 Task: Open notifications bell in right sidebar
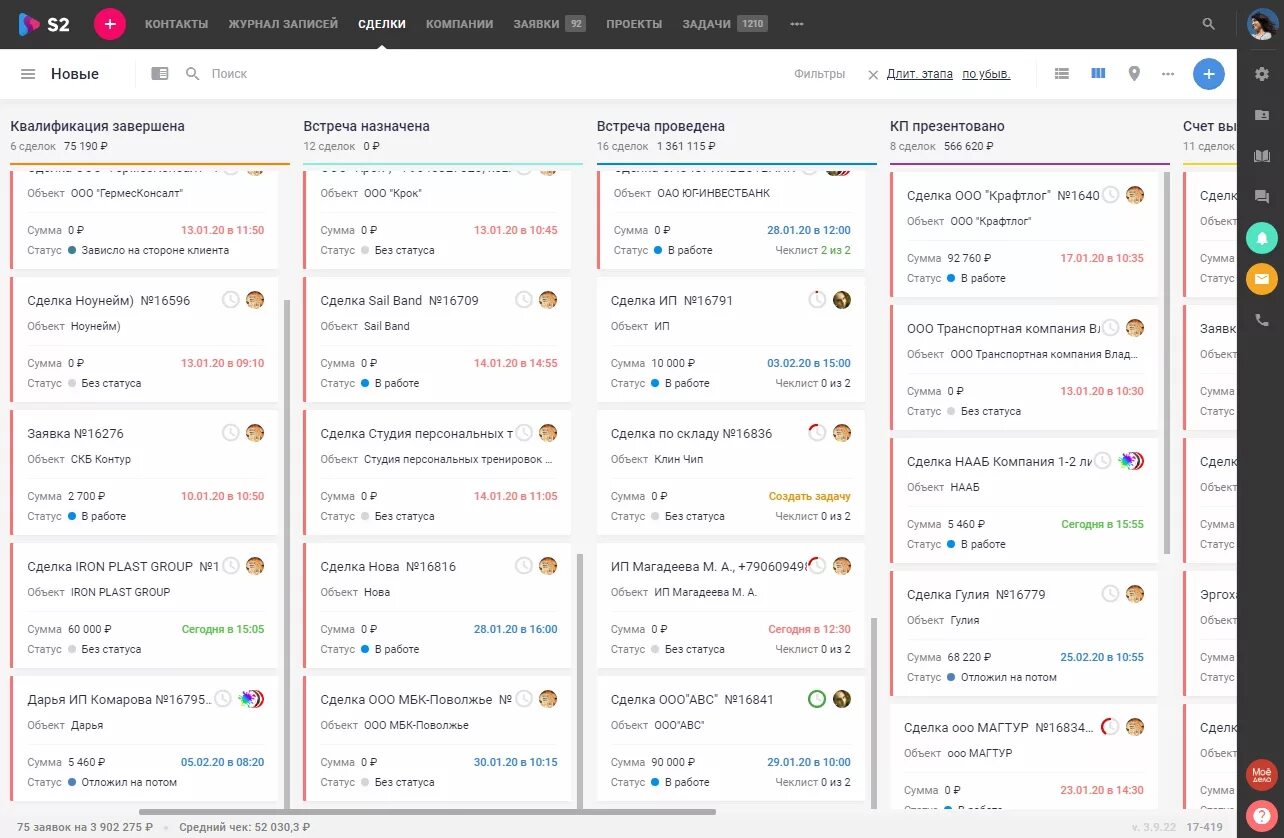(1262, 238)
